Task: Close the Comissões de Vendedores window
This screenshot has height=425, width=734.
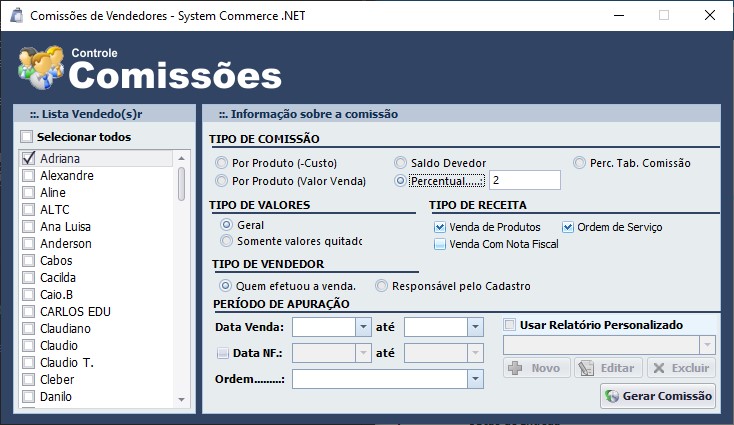Action: tap(710, 15)
